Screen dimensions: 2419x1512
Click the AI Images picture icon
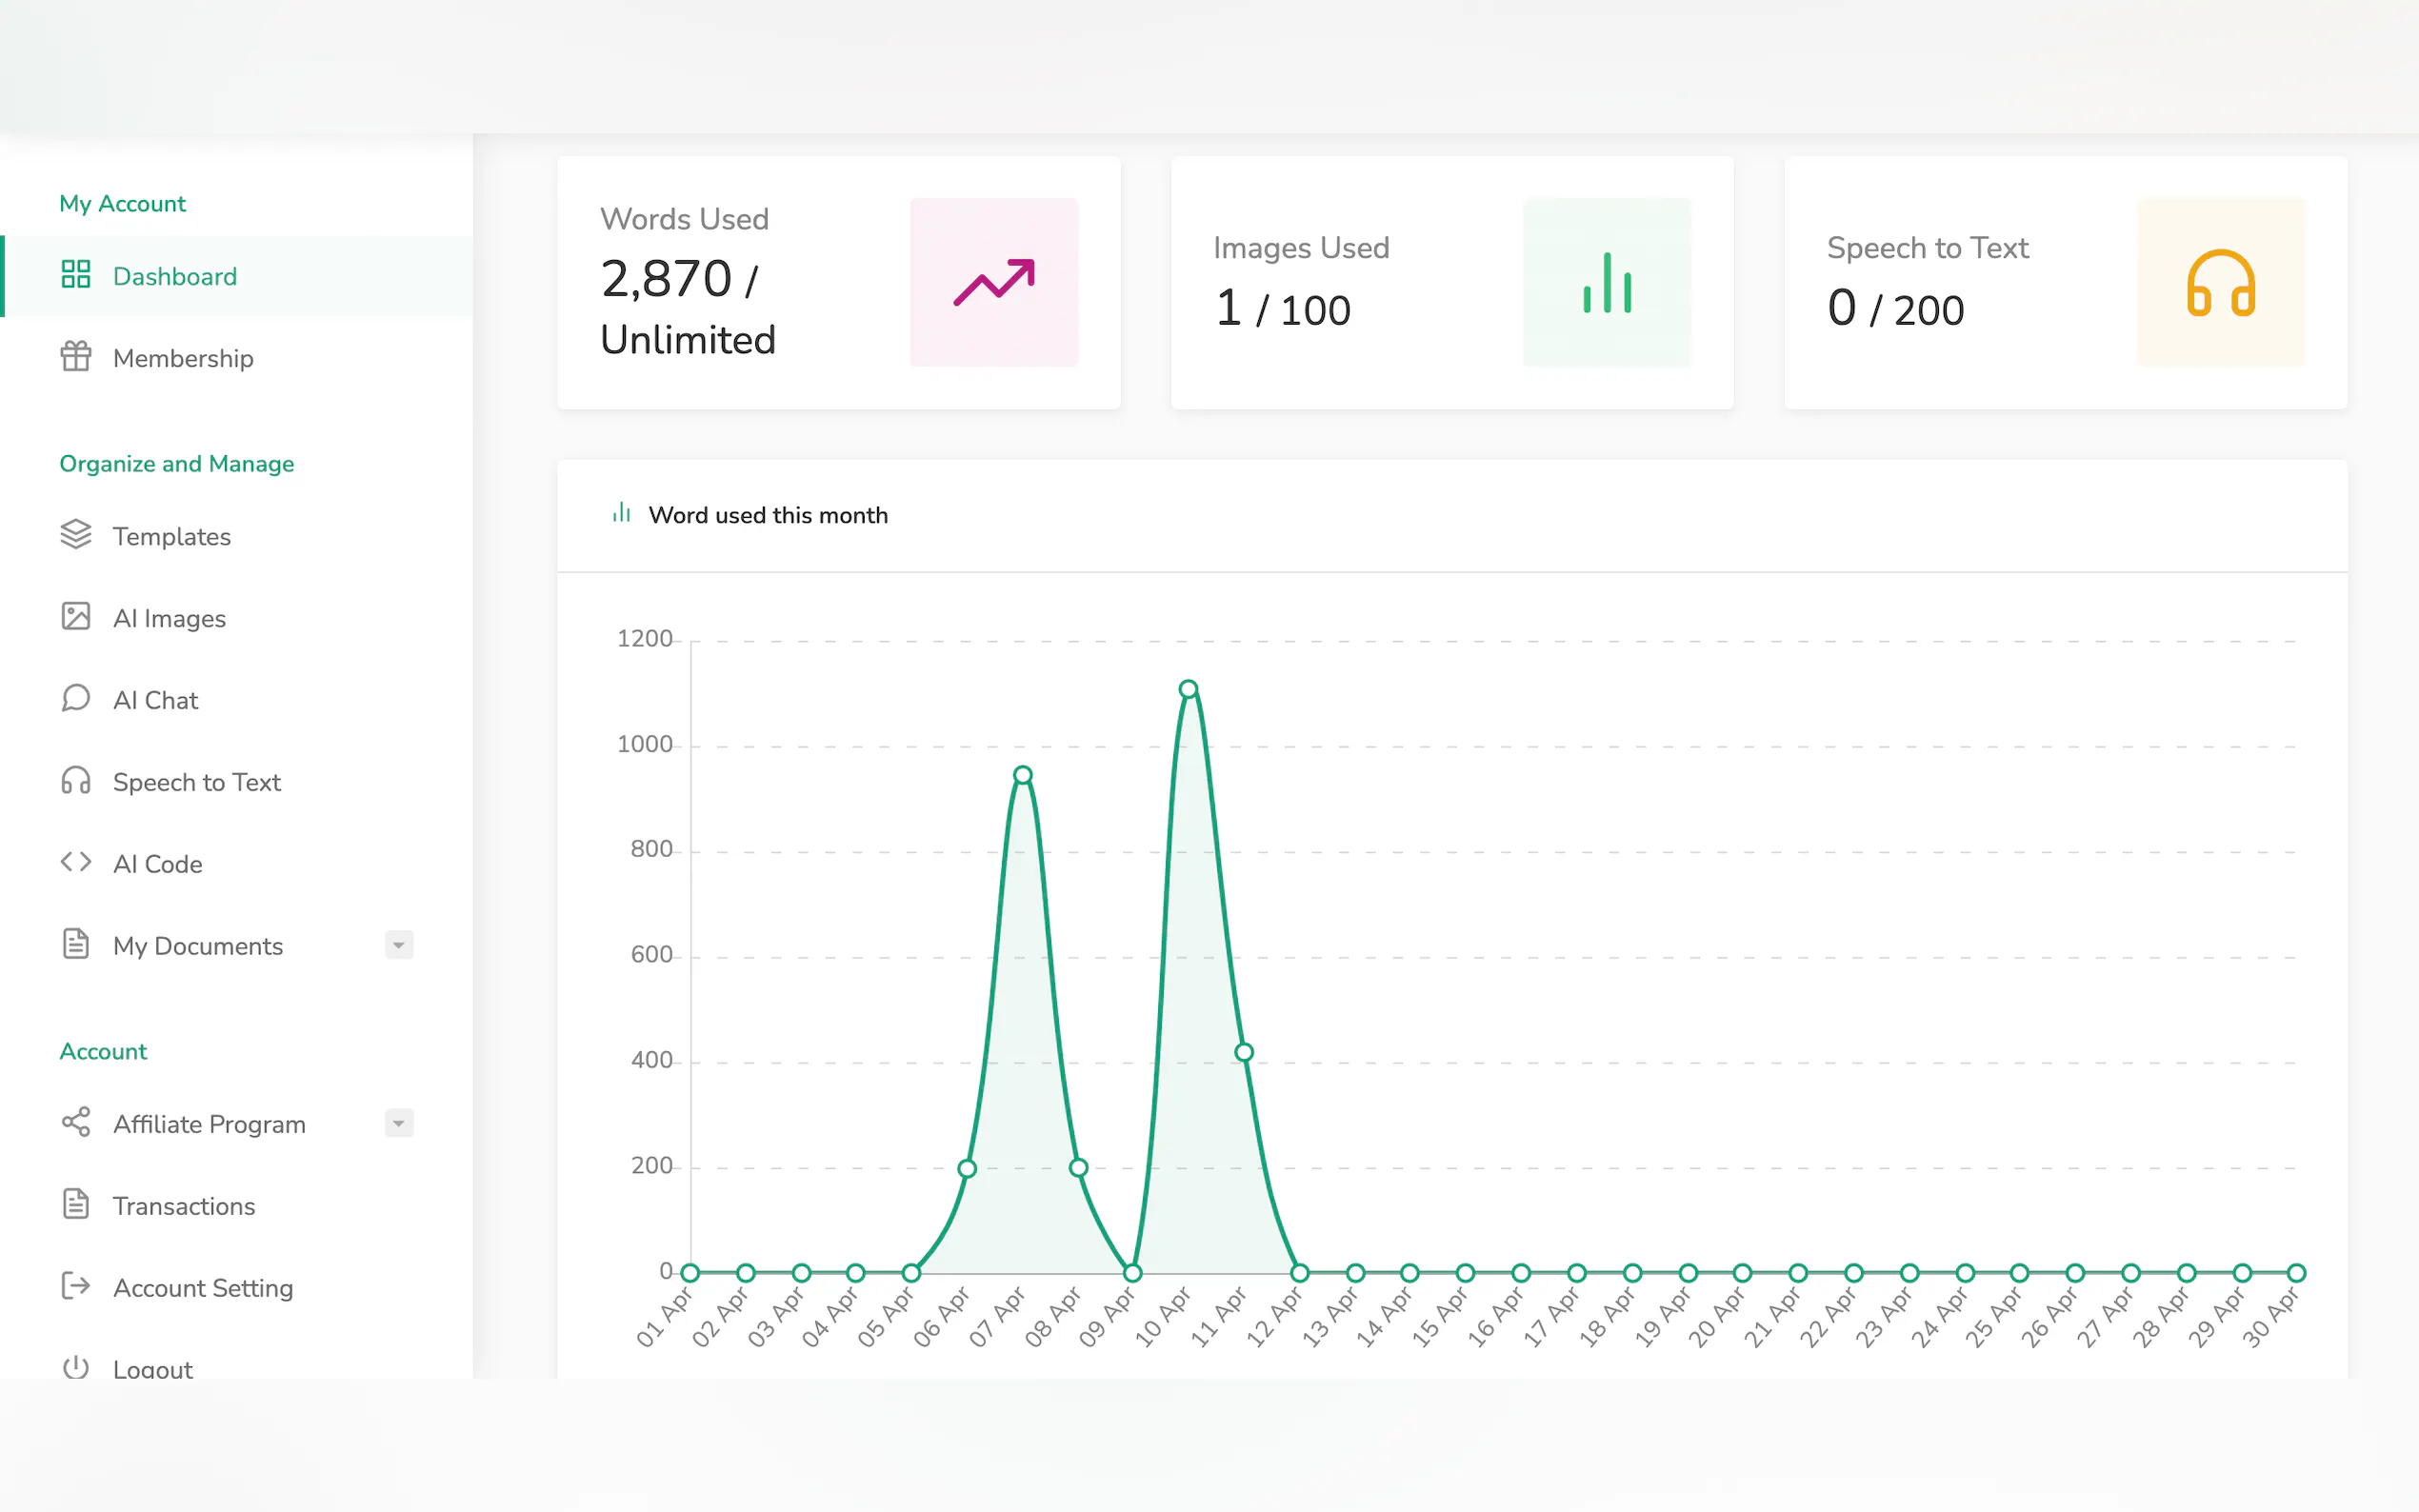(76, 617)
